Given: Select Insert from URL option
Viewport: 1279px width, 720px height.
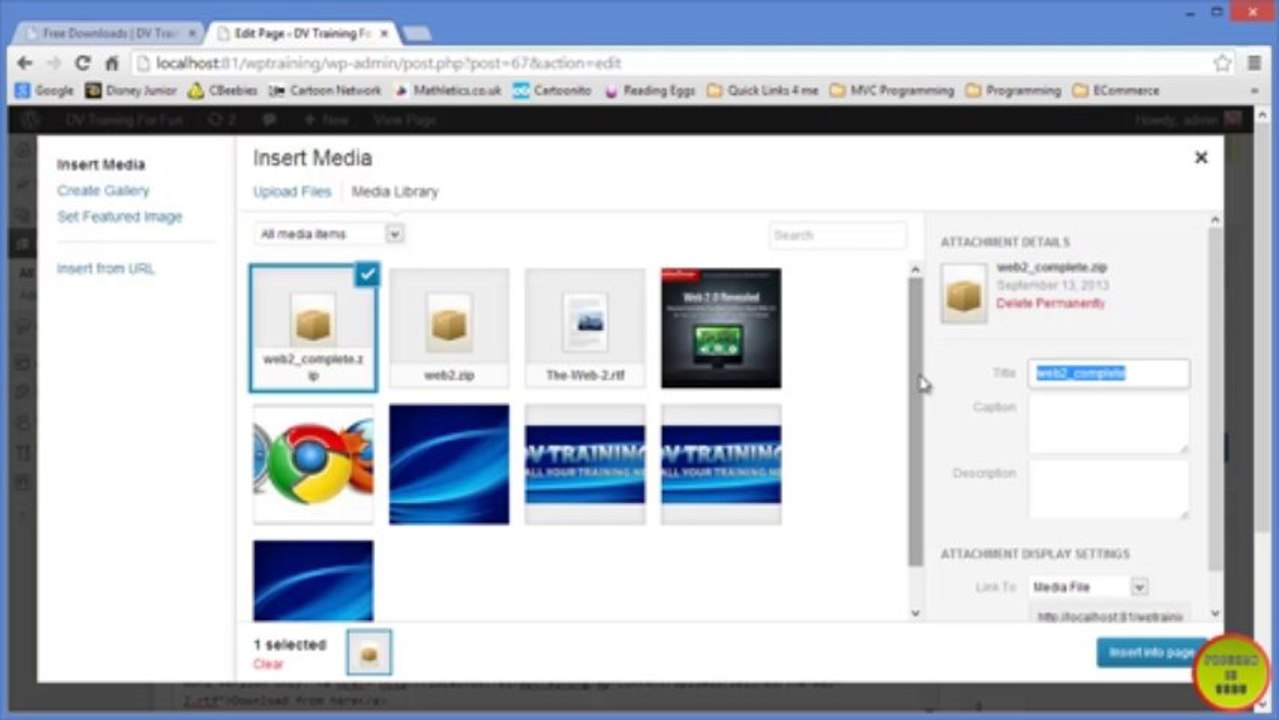Looking at the screenshot, I should pos(106,268).
